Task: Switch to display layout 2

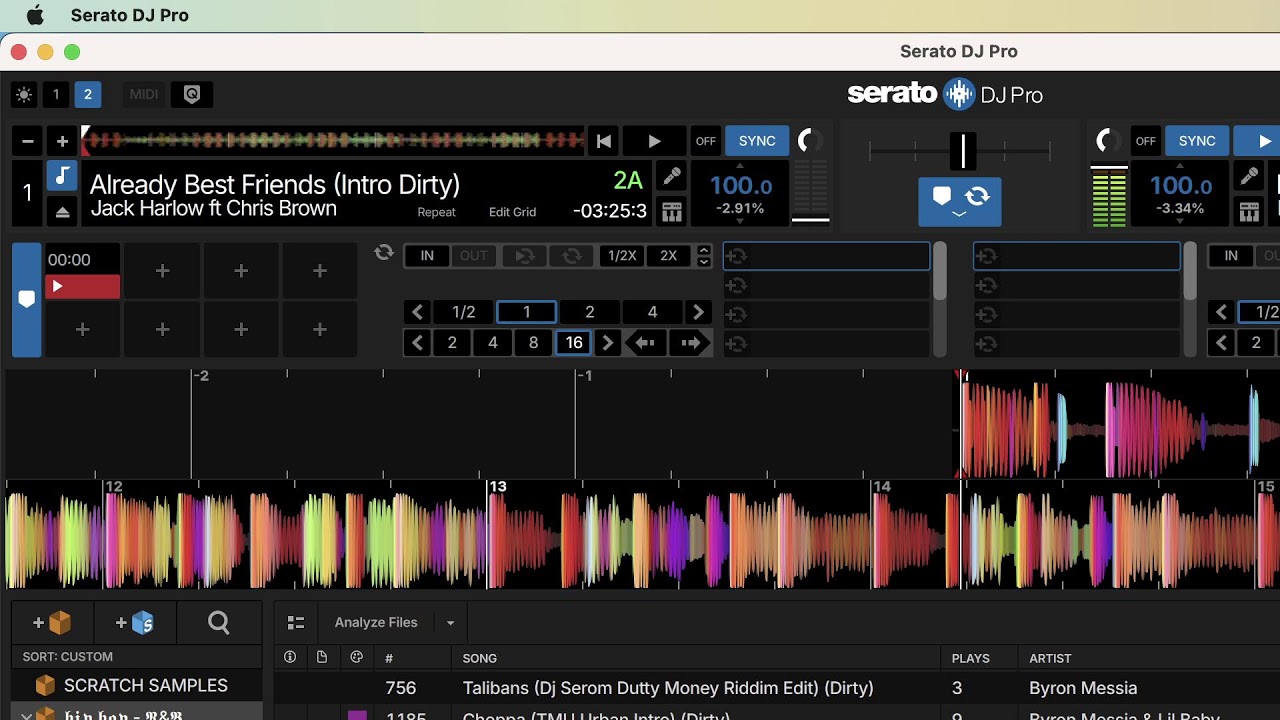Action: pyautogui.click(x=88, y=95)
